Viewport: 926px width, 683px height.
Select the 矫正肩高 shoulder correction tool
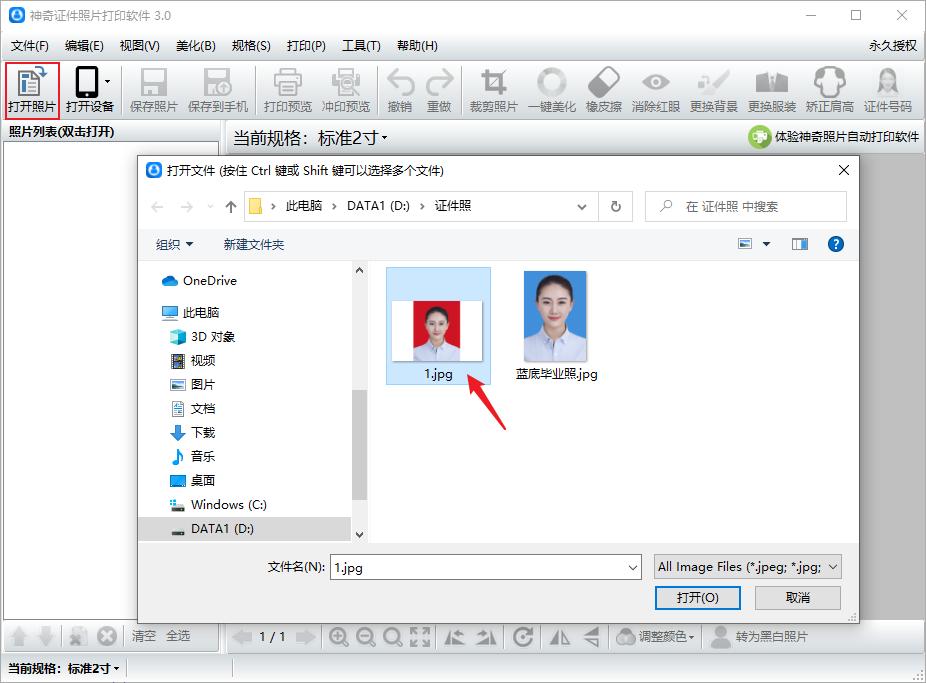828,89
